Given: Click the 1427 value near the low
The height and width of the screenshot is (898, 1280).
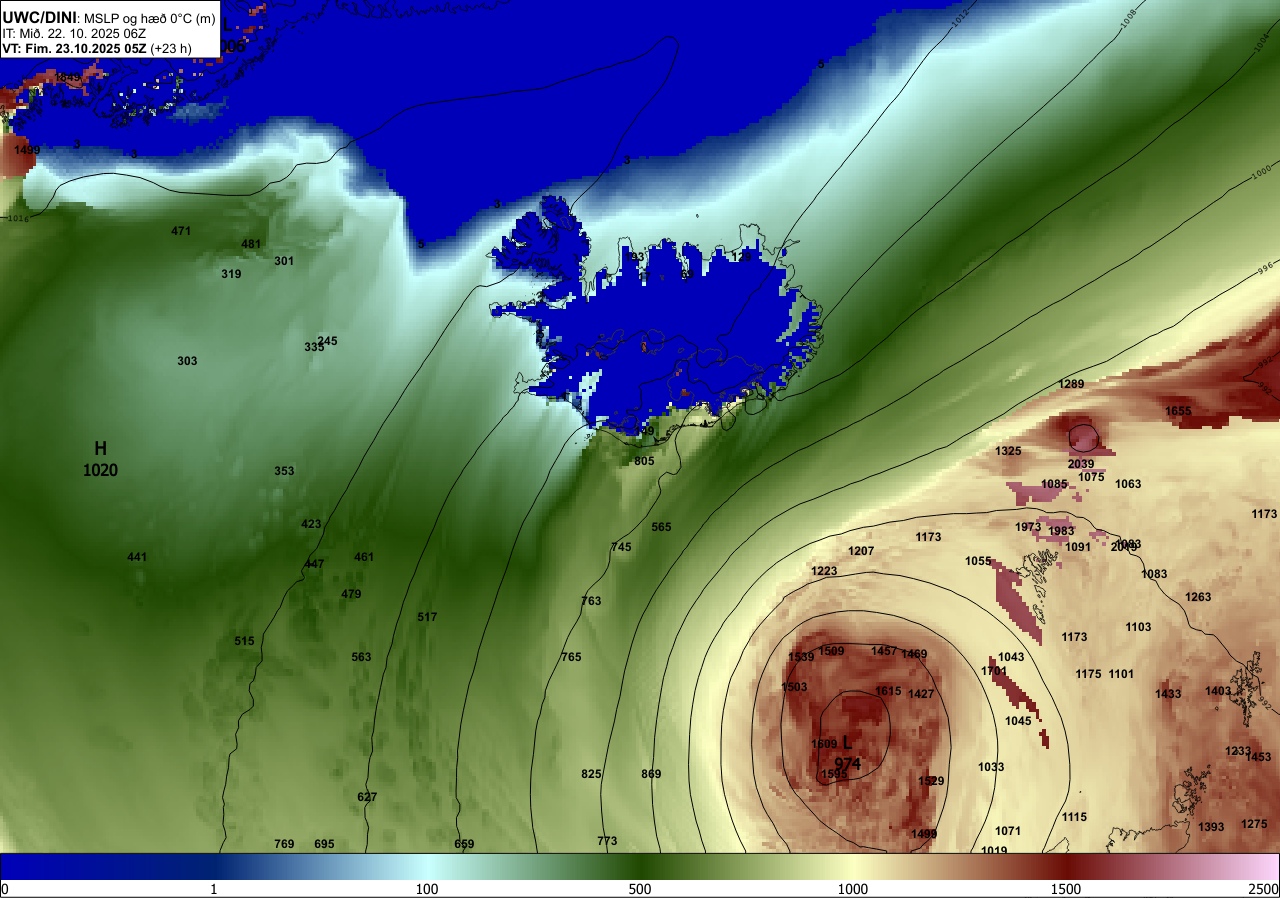Looking at the screenshot, I should click(x=921, y=694).
